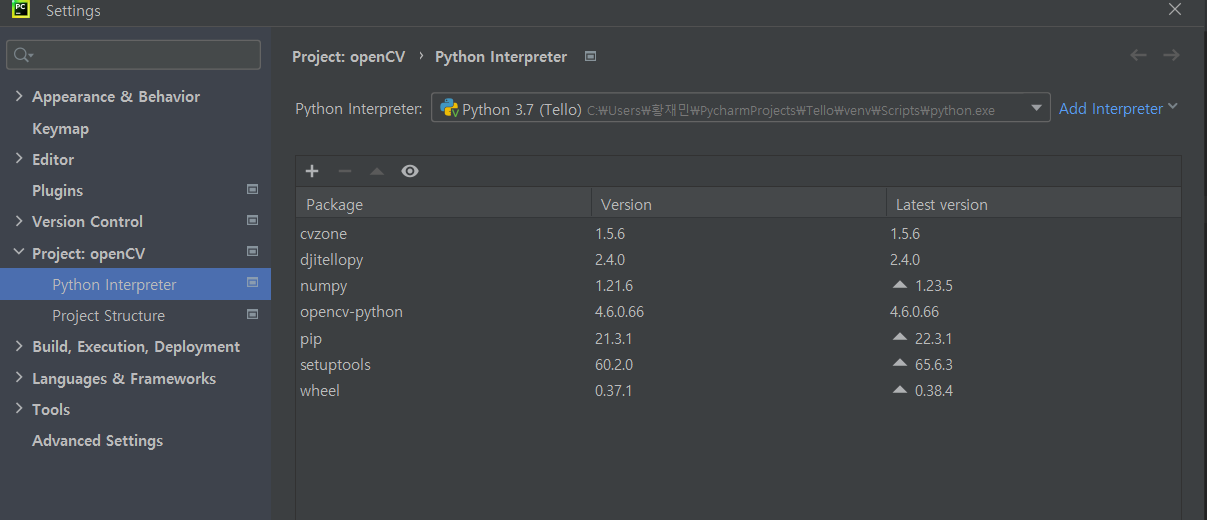Screen dimensions: 1207x520
Task: Expand the Tools section
Action: pos(19,409)
